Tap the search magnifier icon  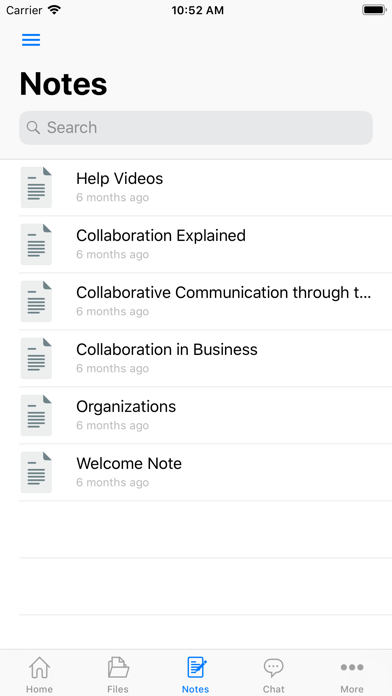coord(33,127)
